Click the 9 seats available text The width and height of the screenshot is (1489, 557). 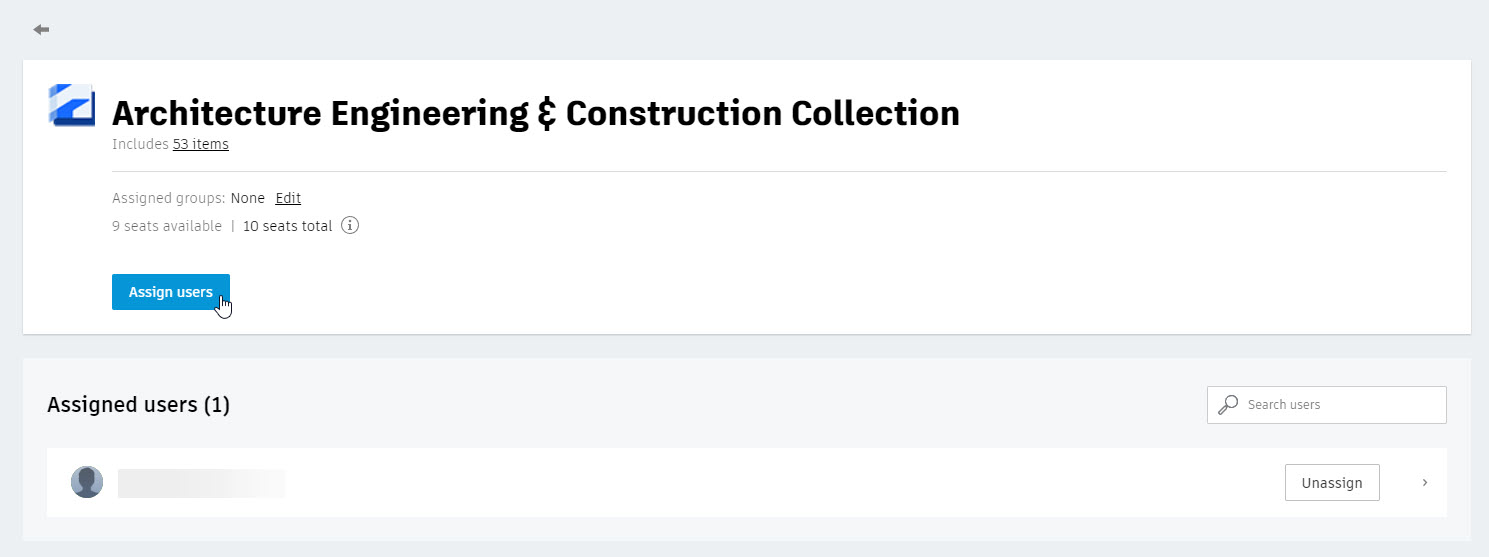pyautogui.click(x=167, y=226)
